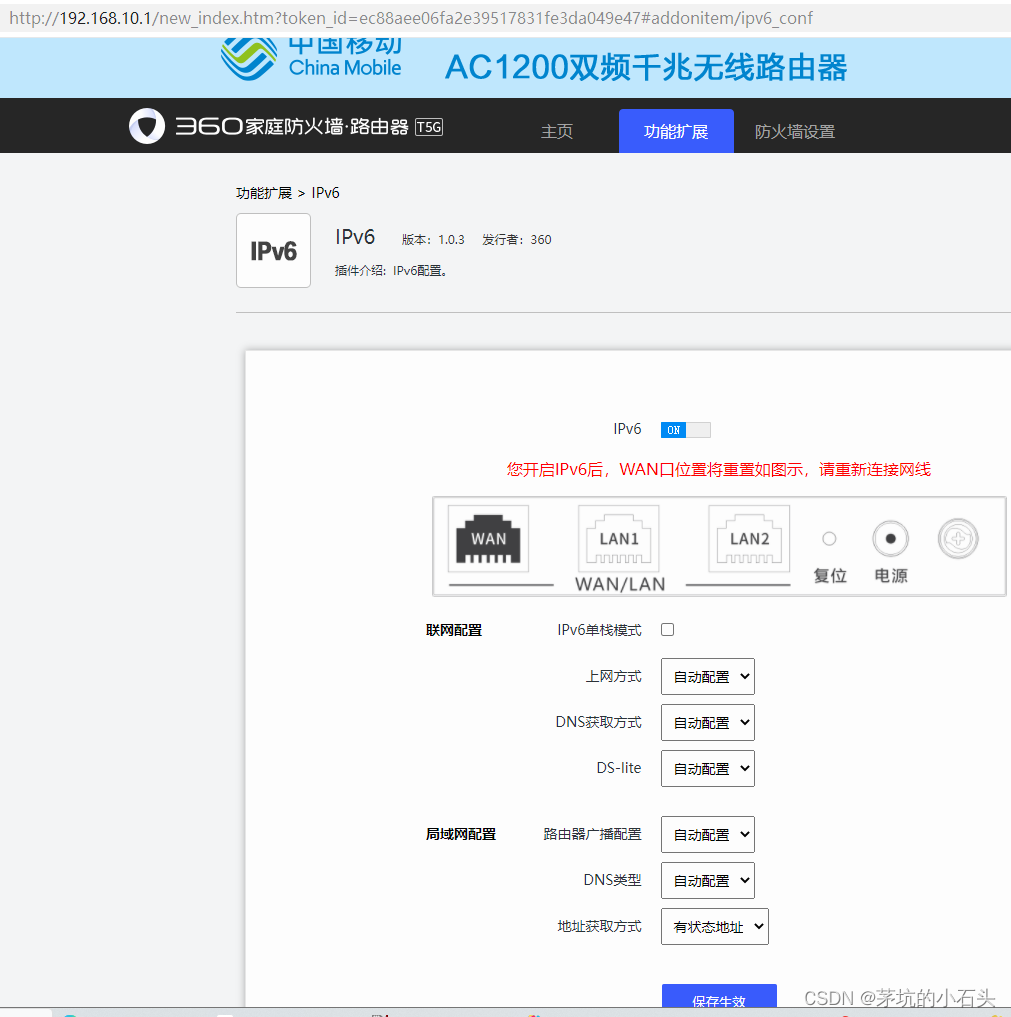Click the 电源 power button in the diagram
The image size is (1011, 1017).
coord(889,538)
